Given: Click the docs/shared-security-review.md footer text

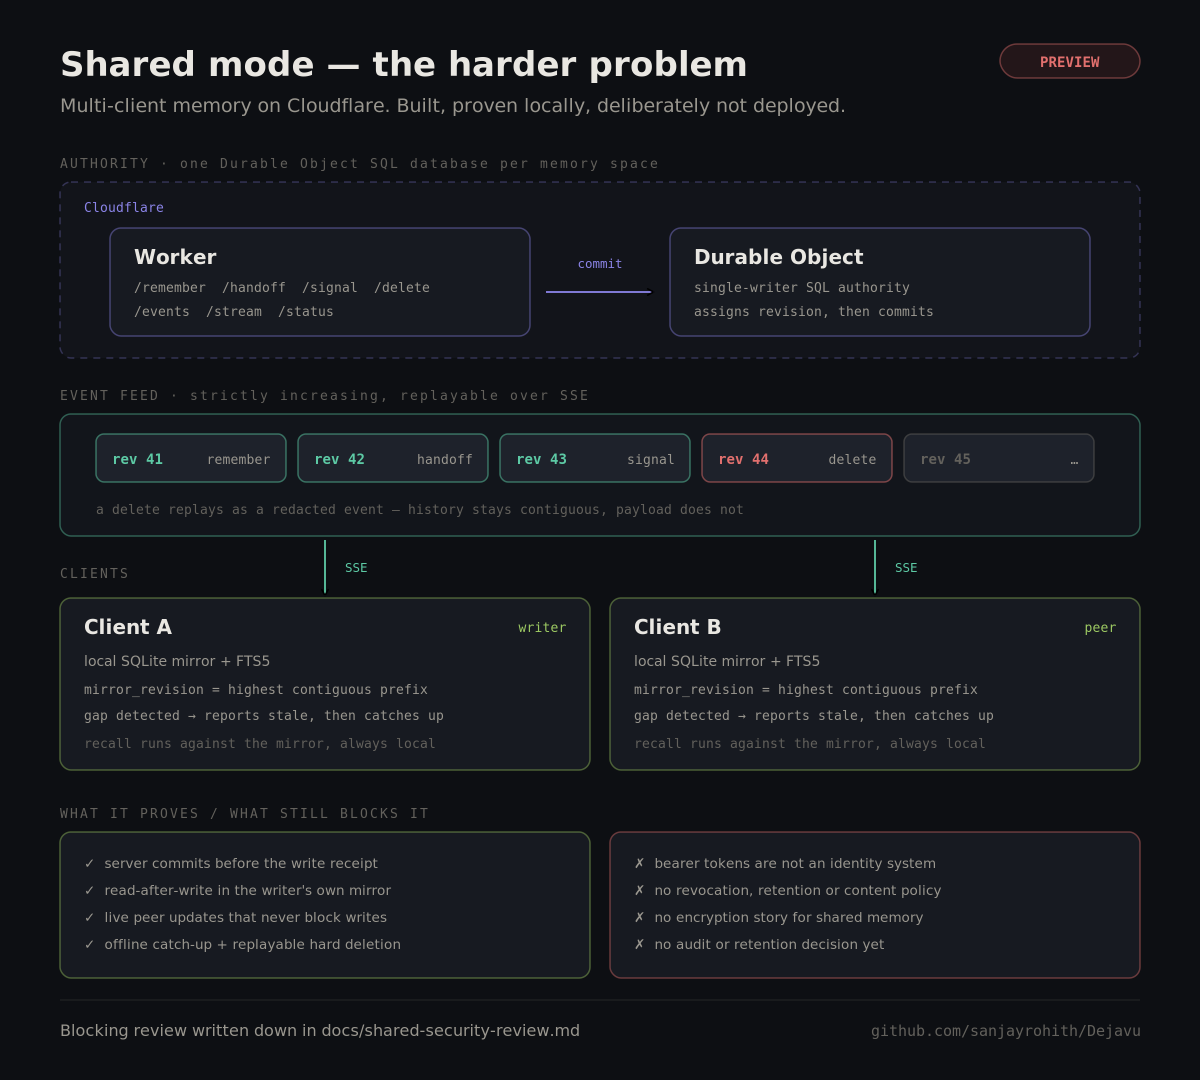Looking at the screenshot, I should pos(450,1031).
